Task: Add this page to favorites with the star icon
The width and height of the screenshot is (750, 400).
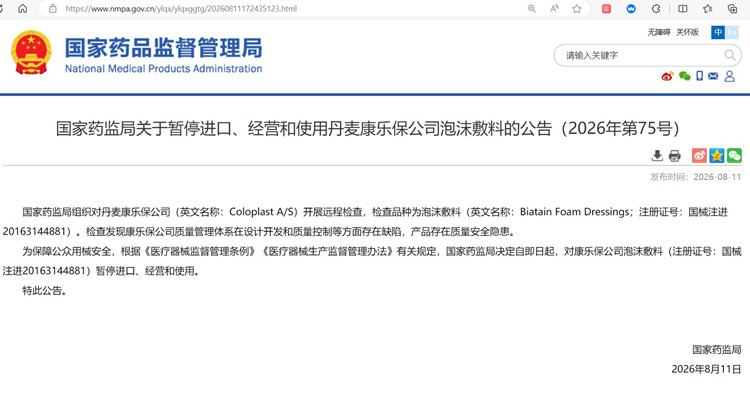Action: [x=577, y=9]
